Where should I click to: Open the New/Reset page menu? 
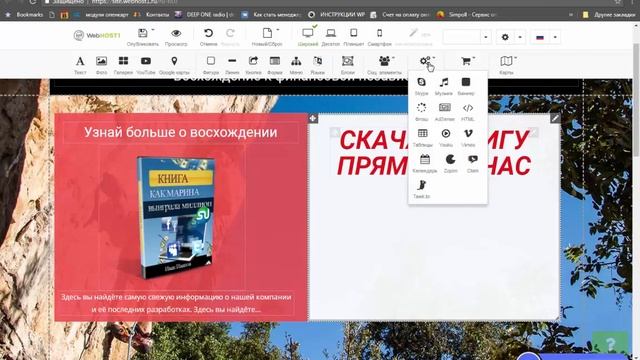pyautogui.click(x=267, y=36)
